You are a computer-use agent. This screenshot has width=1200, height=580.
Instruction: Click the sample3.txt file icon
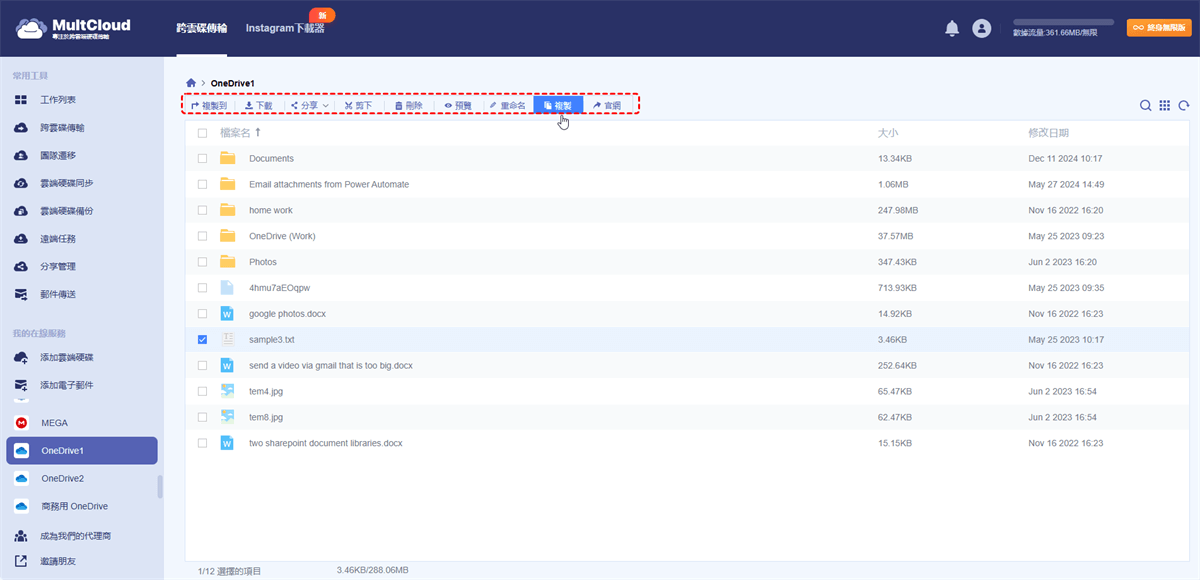pos(227,339)
